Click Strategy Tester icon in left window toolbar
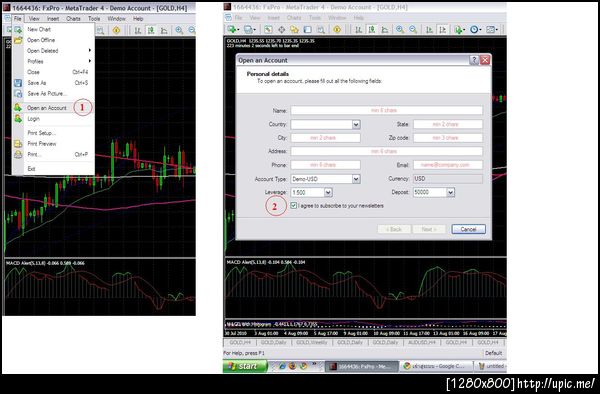Viewport: 600px width, 394px height. coord(100,30)
